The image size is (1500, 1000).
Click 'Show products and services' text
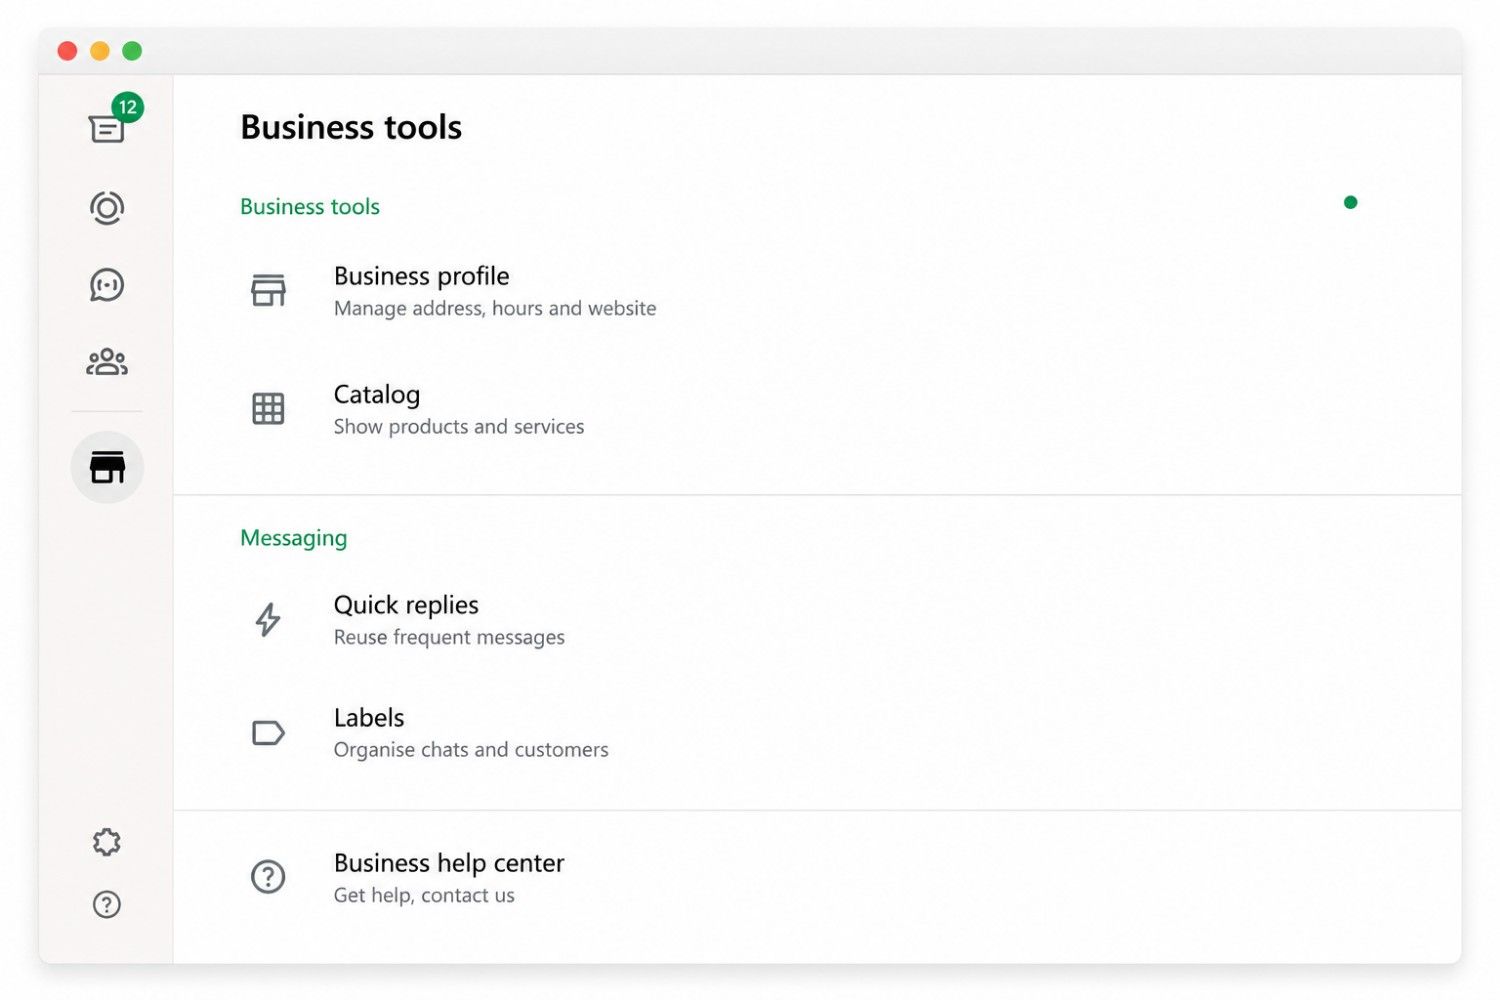[459, 426]
